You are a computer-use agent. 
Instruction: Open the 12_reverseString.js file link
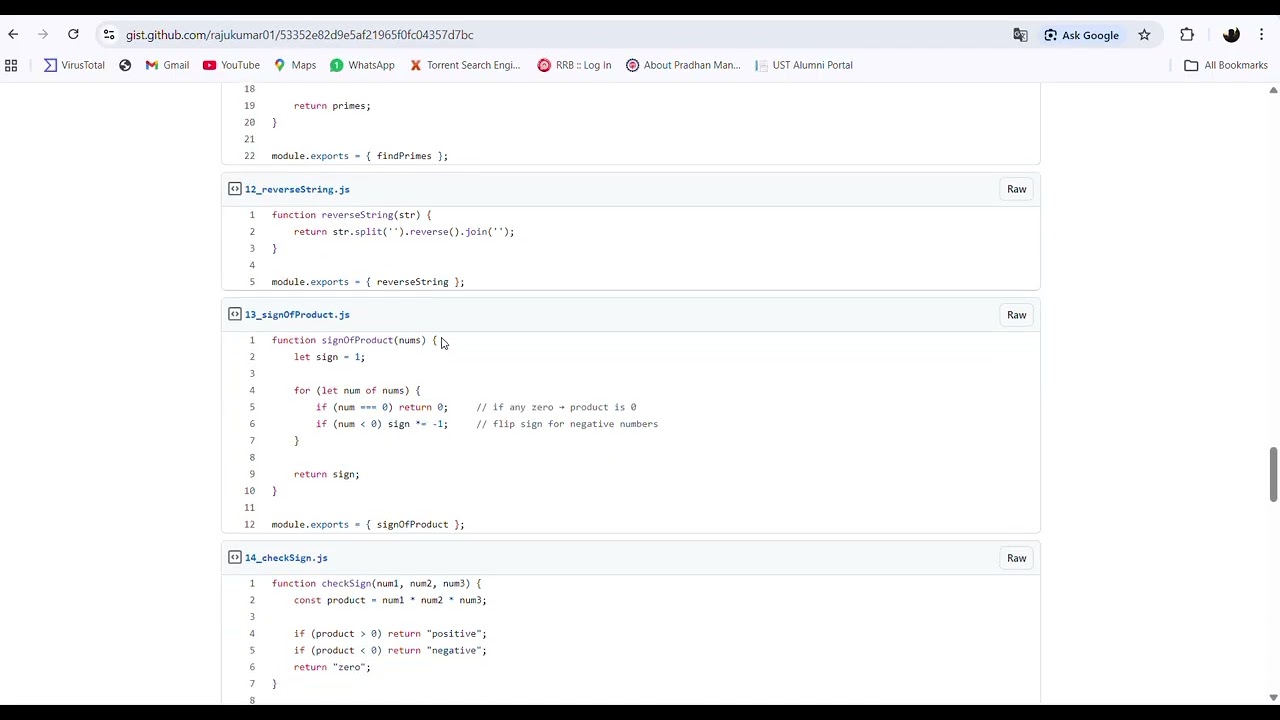(297, 189)
